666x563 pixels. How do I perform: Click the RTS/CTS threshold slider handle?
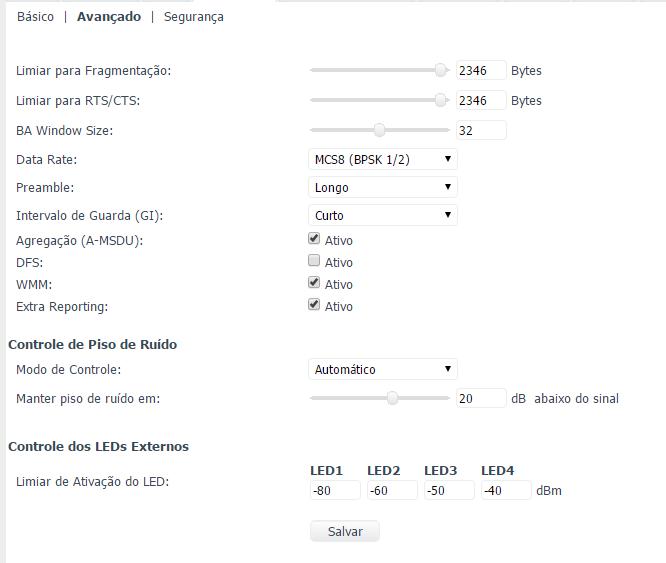(440, 100)
